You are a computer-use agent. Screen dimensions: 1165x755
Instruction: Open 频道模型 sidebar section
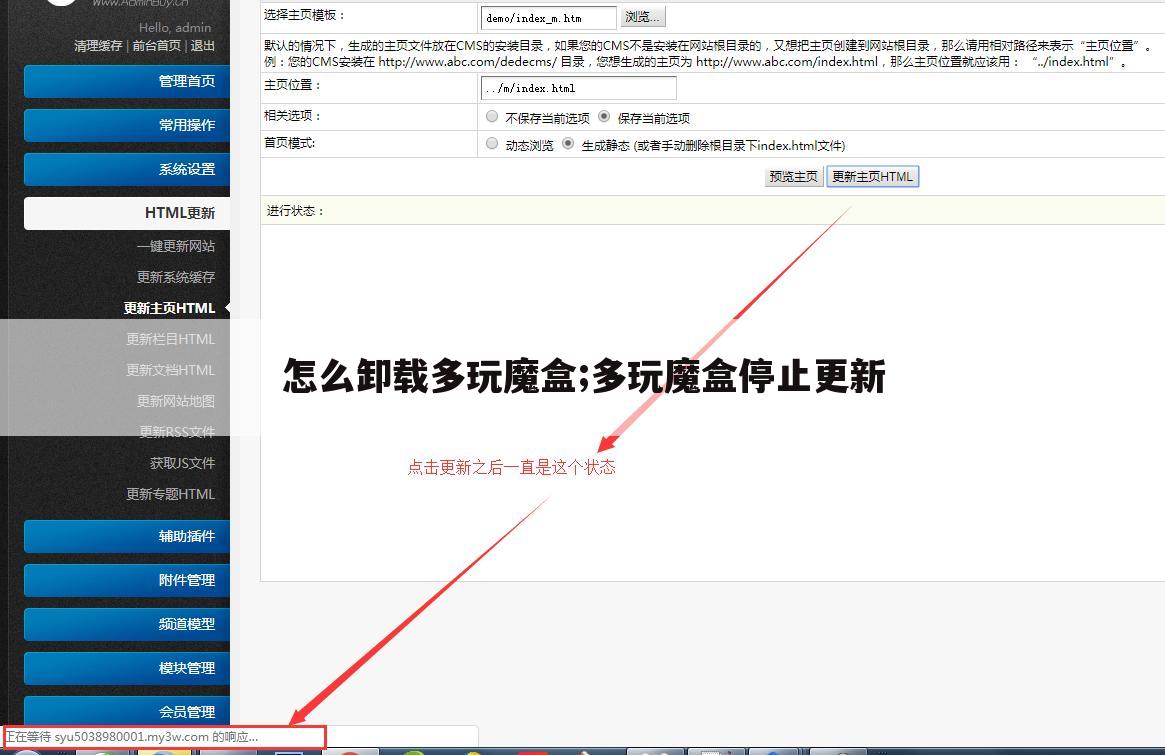pos(127,623)
